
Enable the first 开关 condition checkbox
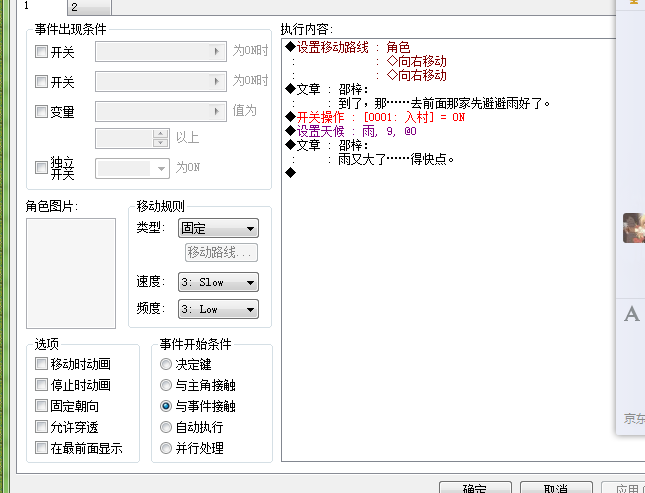[x=41, y=51]
